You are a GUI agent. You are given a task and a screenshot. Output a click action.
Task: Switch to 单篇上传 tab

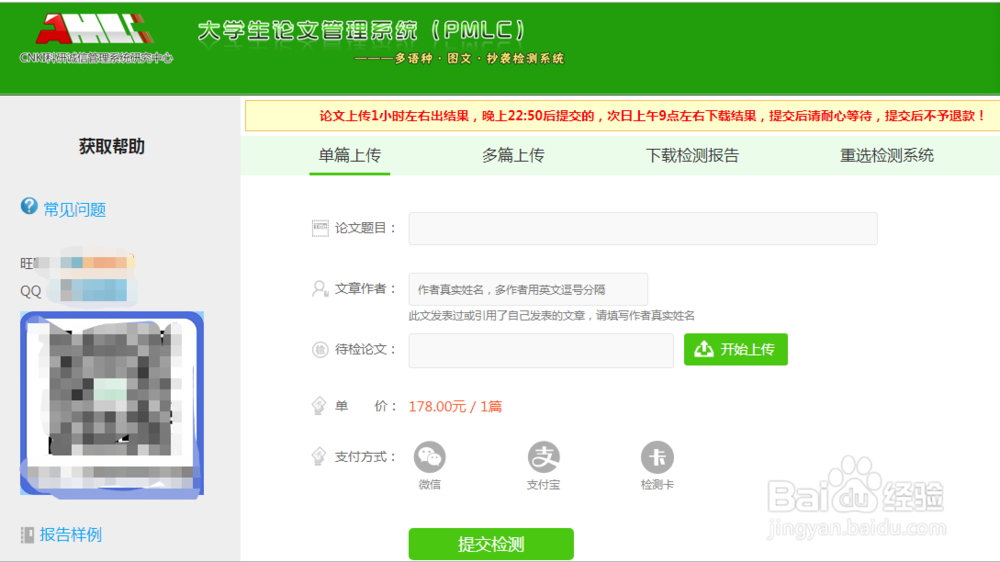[349, 155]
